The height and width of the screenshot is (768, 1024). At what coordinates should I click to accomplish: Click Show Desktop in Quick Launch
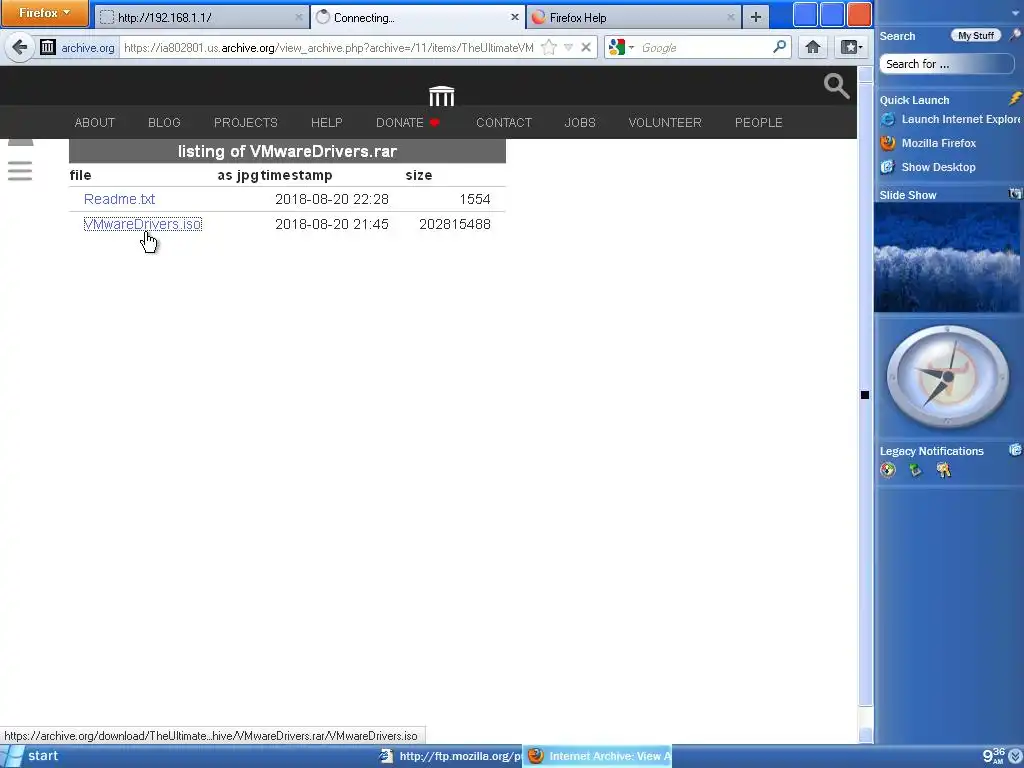click(928, 167)
